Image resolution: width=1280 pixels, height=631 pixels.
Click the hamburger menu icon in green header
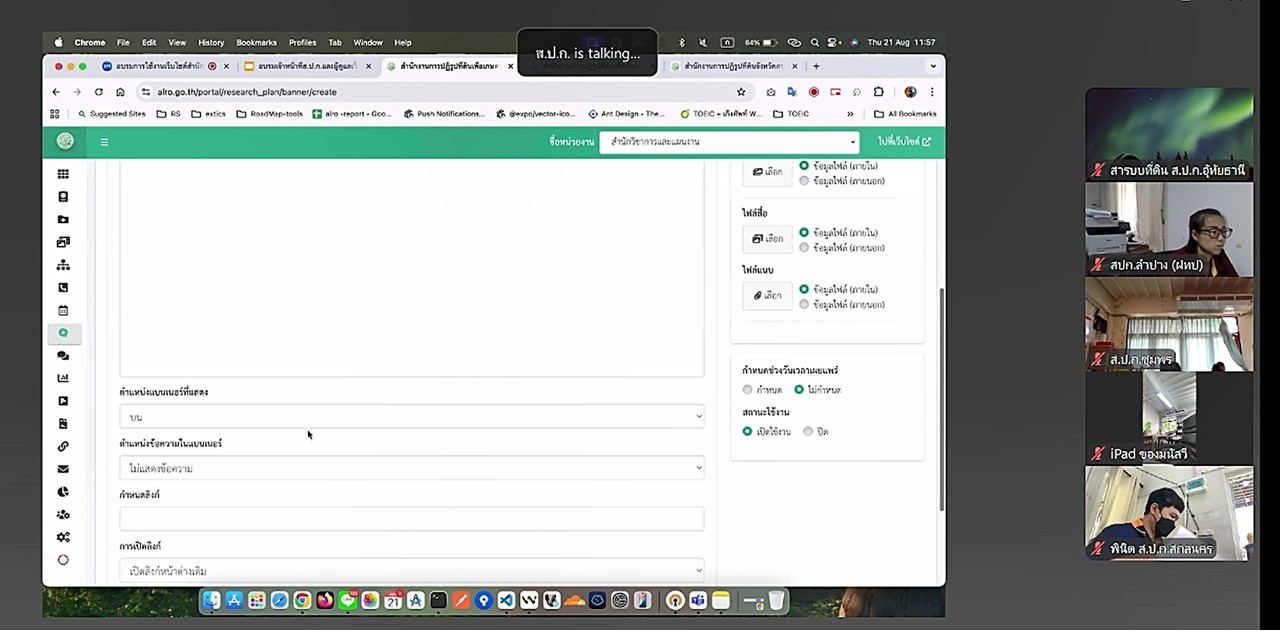point(104,142)
